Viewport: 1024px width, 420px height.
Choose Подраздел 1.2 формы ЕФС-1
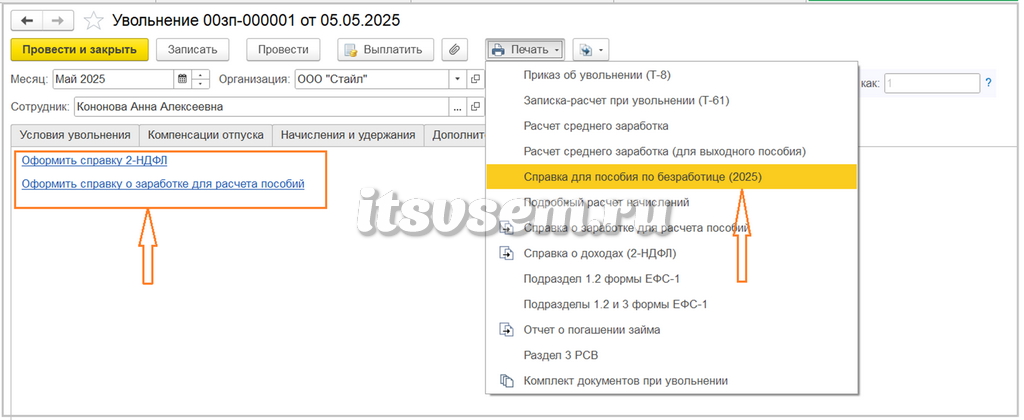point(671,279)
